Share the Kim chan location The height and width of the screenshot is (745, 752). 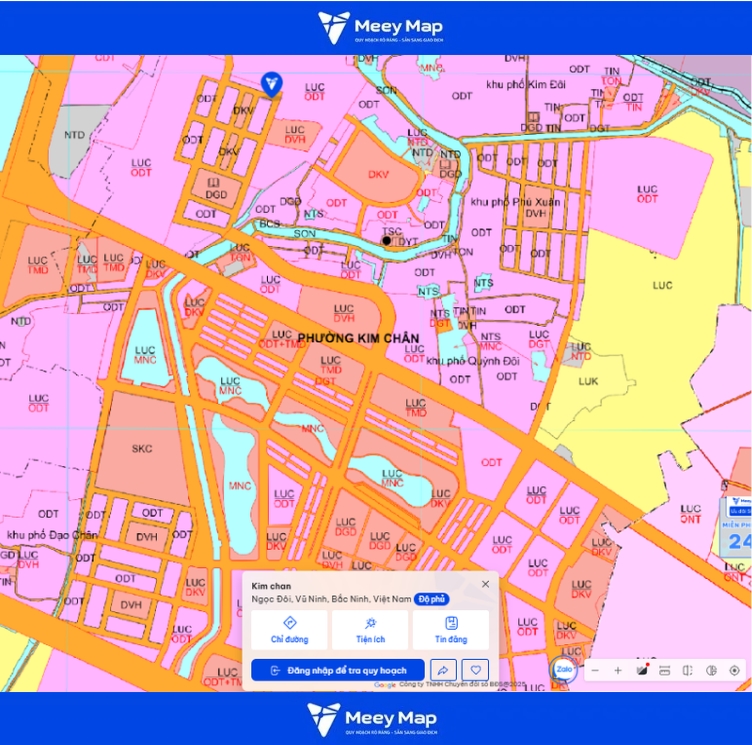pos(443,670)
